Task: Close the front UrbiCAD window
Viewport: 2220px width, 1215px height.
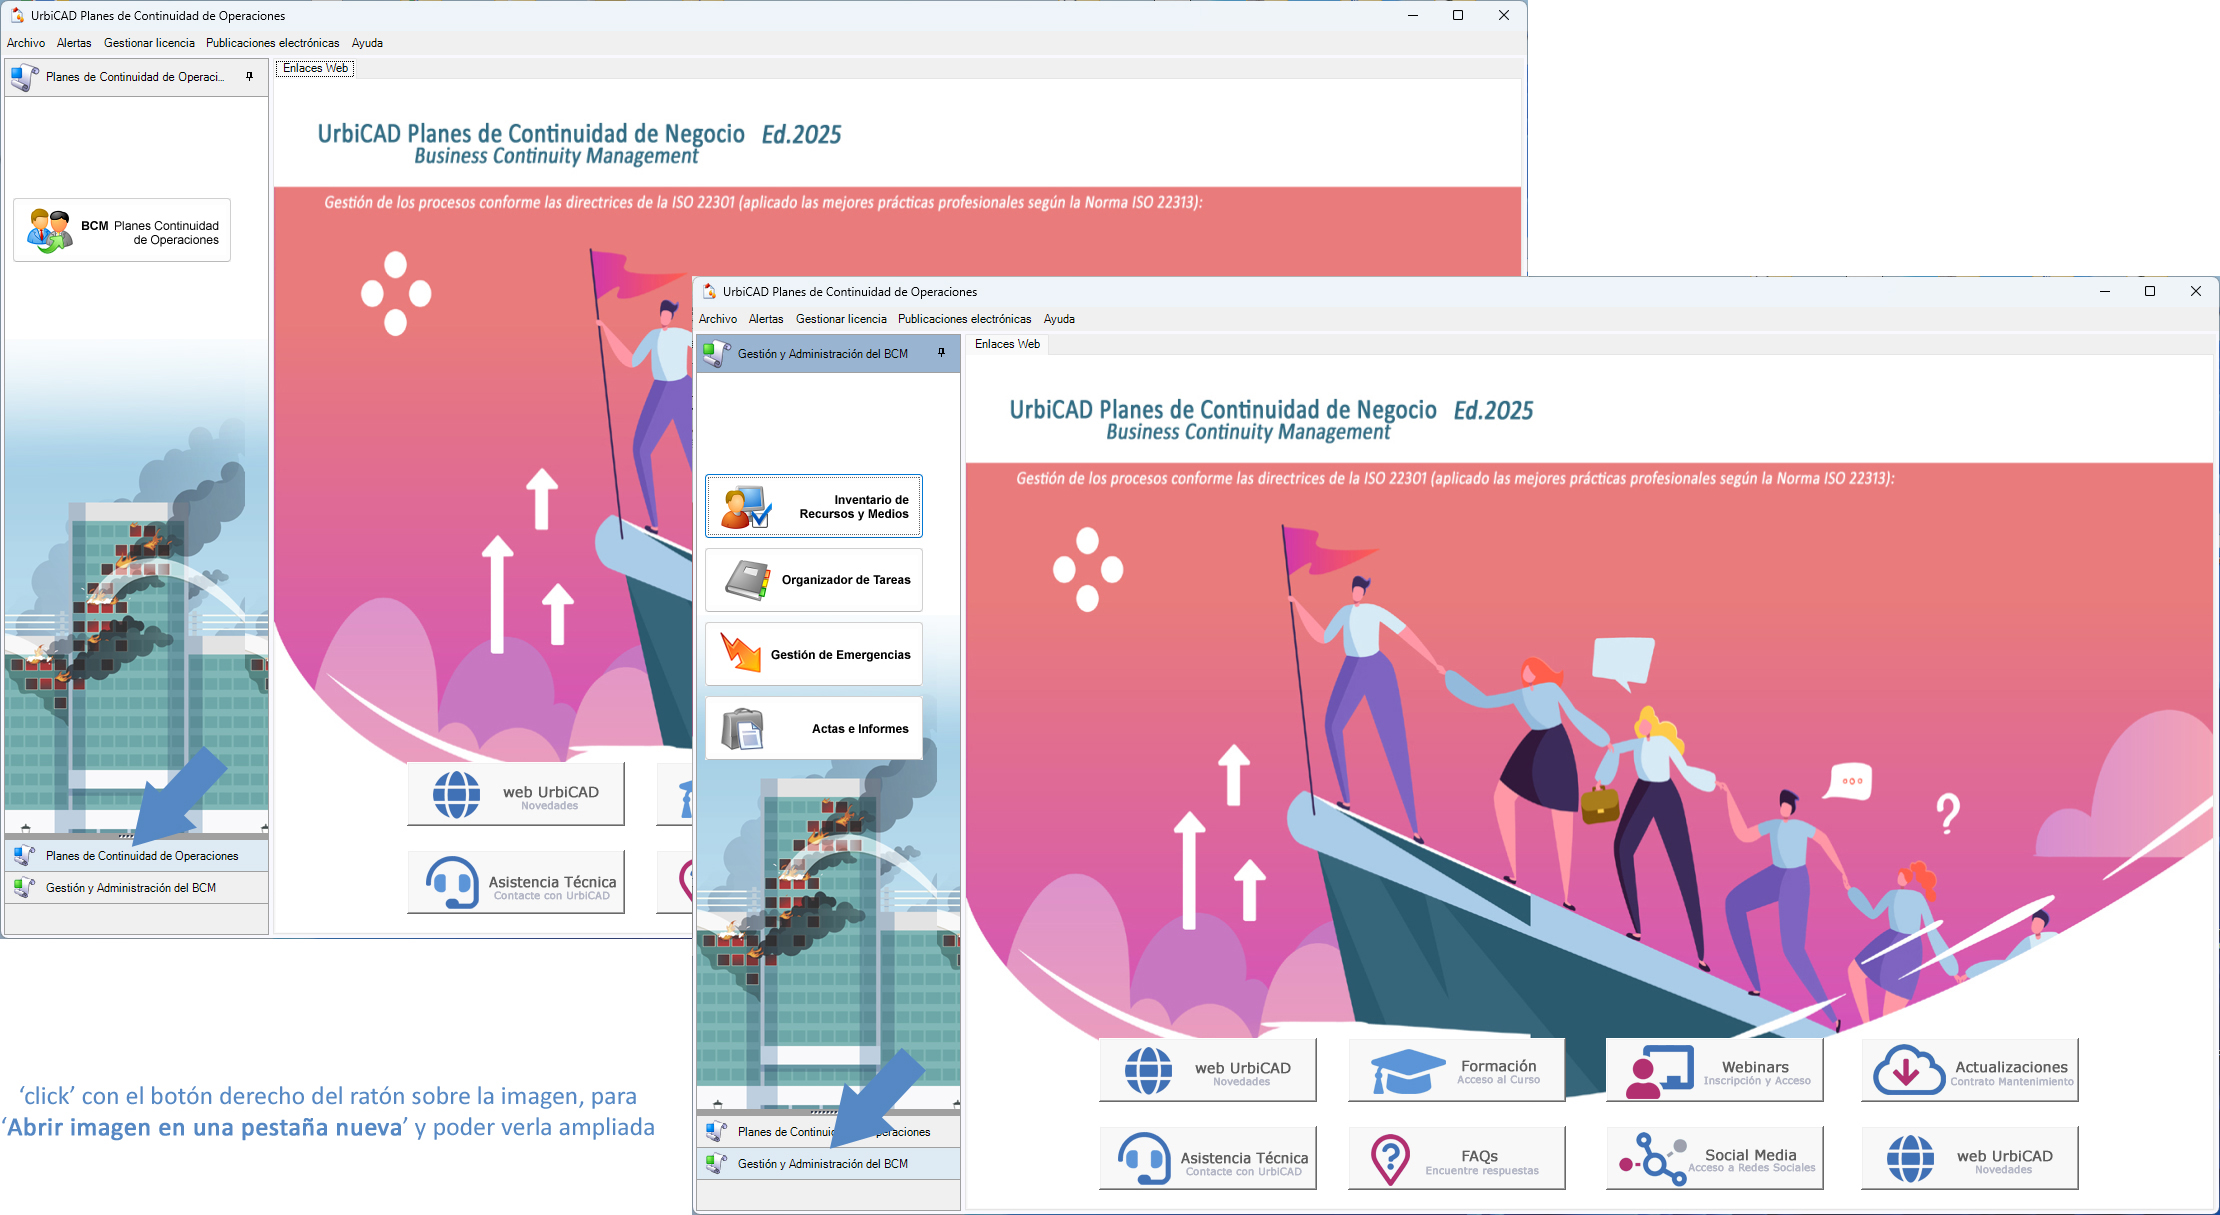Action: 2196,291
